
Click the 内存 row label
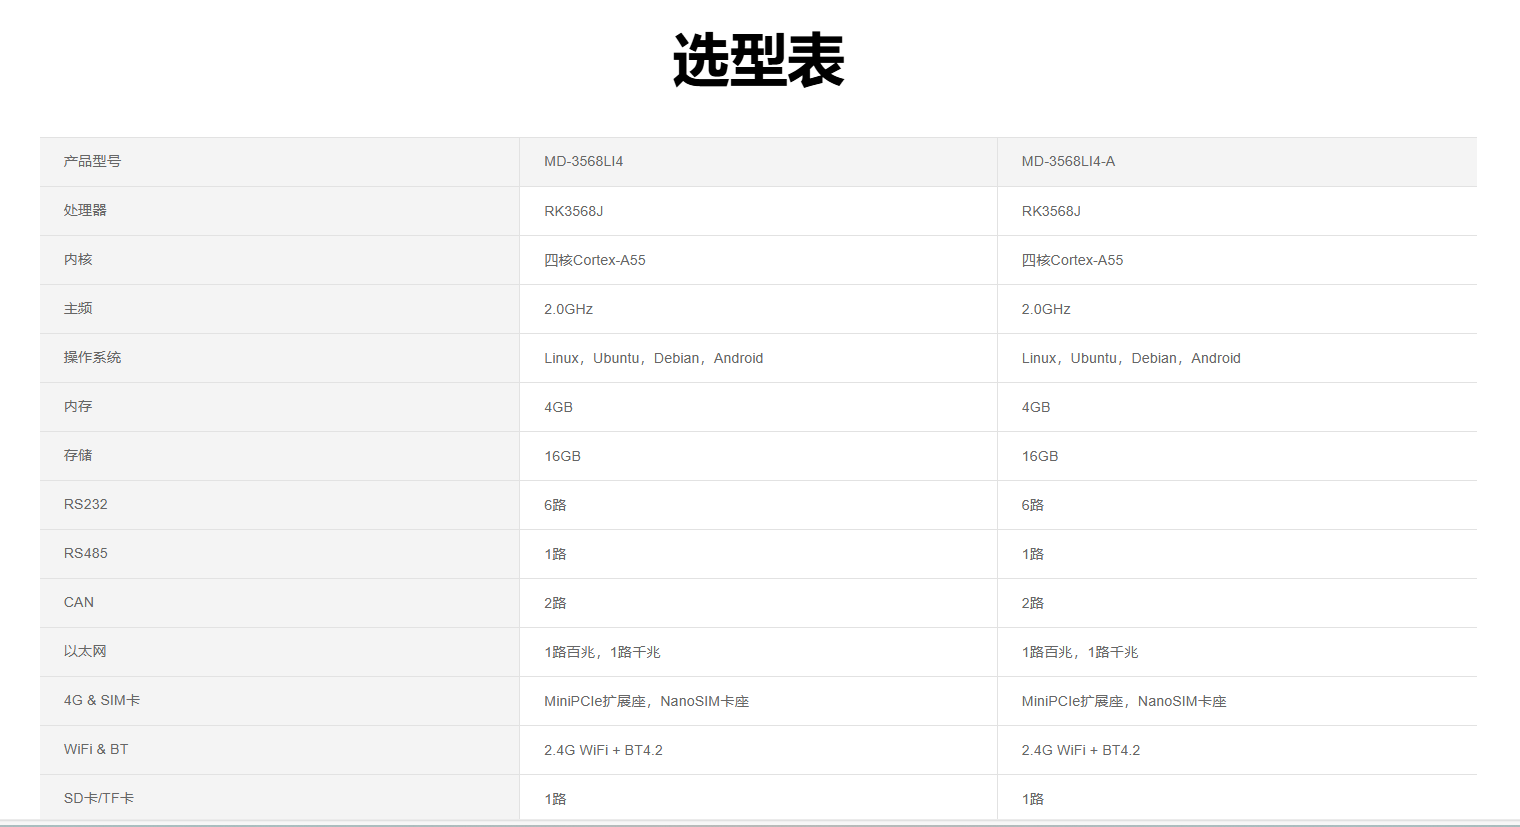point(78,407)
